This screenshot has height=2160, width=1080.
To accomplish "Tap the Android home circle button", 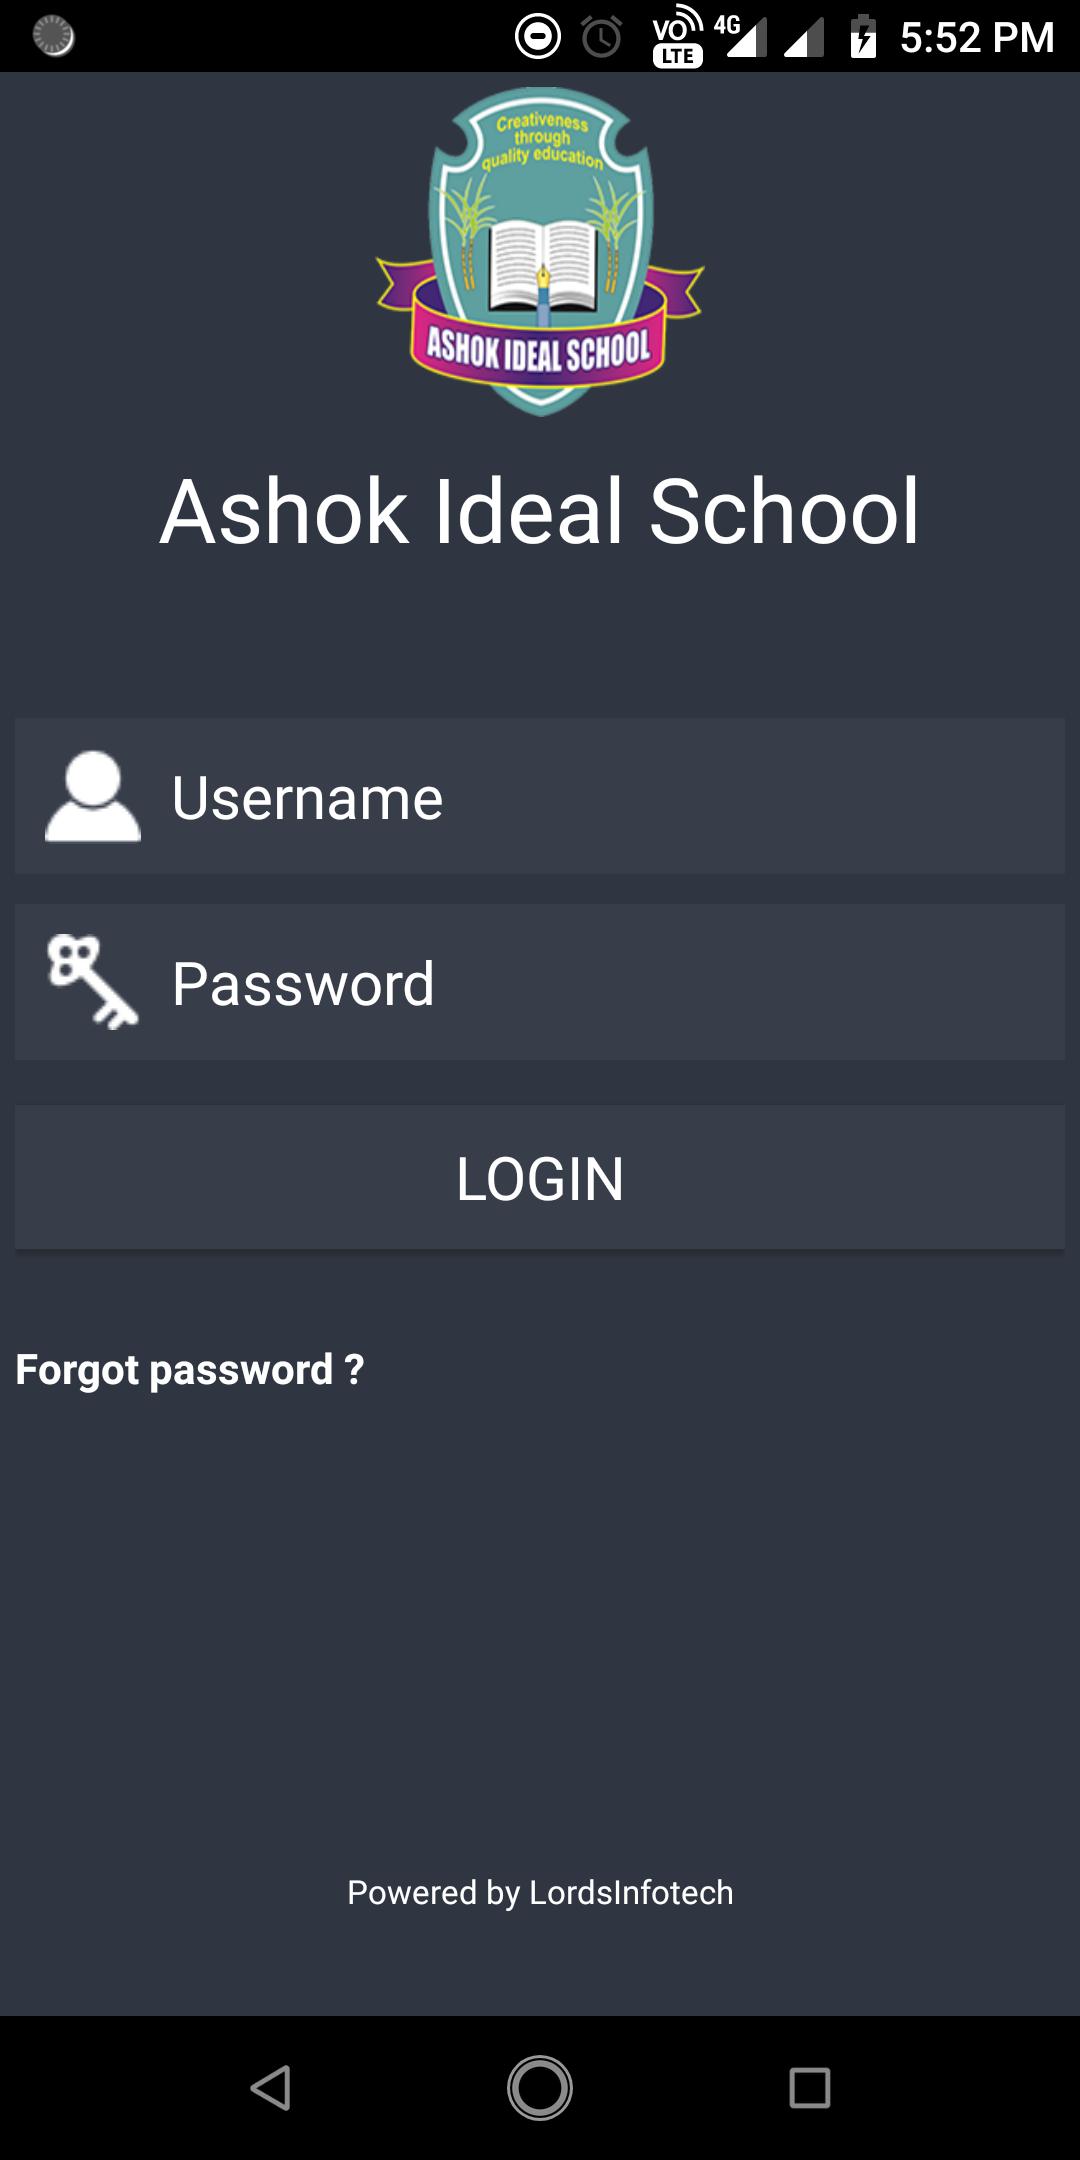I will tap(540, 2088).
